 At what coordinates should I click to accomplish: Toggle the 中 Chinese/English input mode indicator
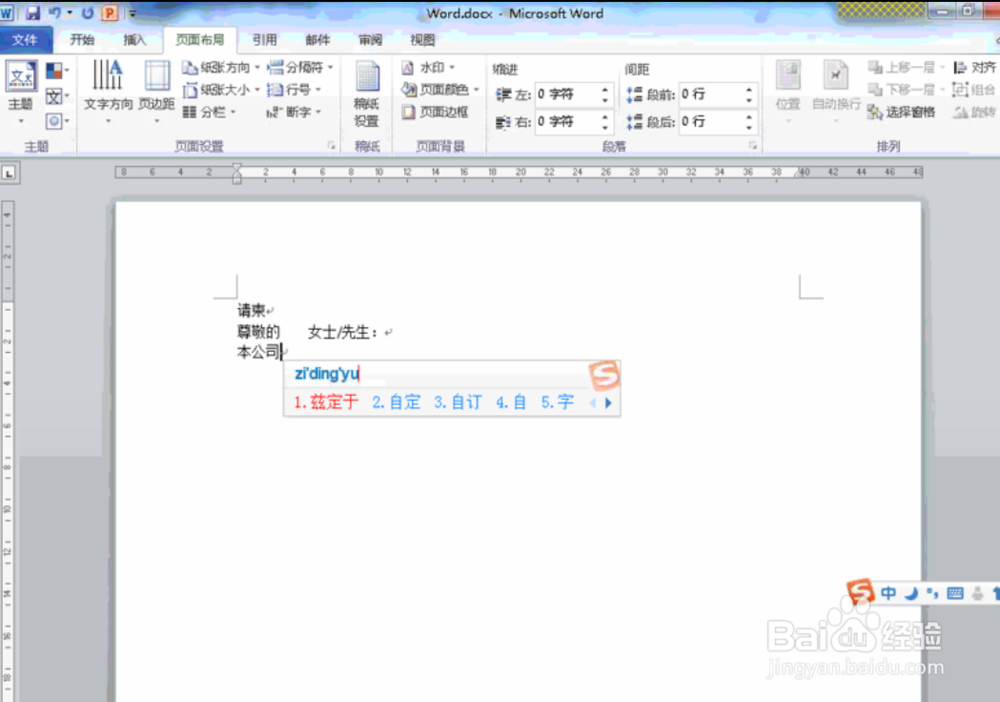[888, 592]
